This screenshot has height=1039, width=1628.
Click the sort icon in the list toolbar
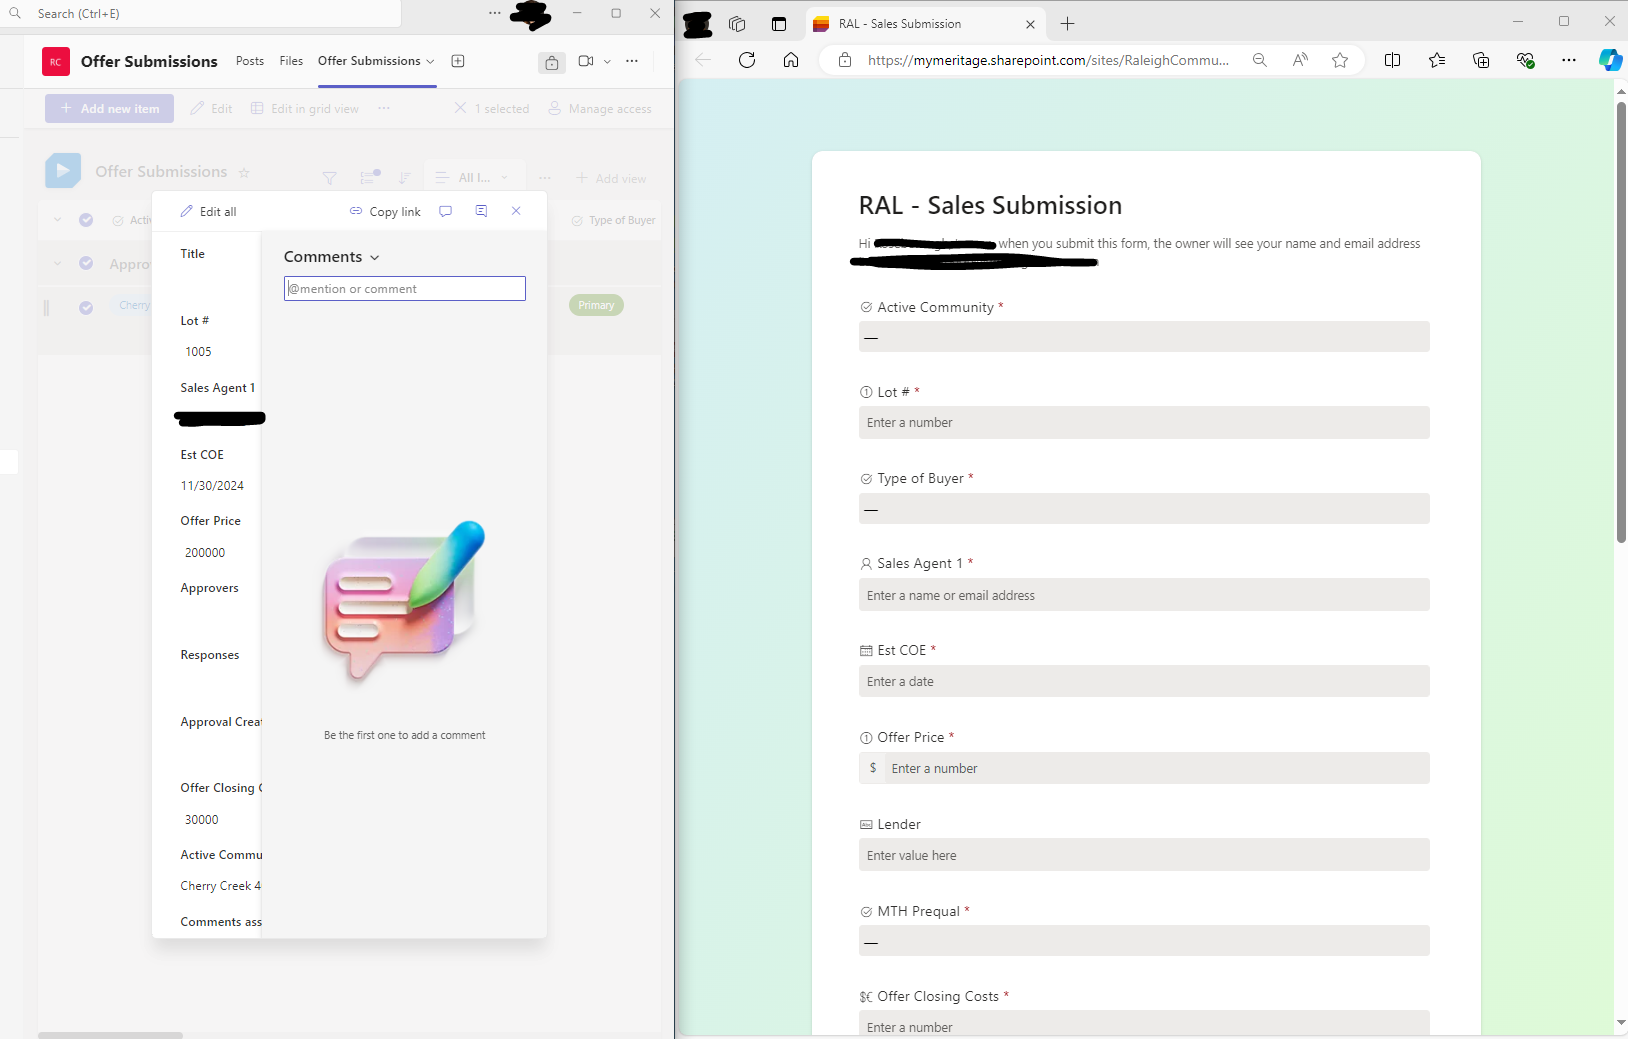(405, 177)
